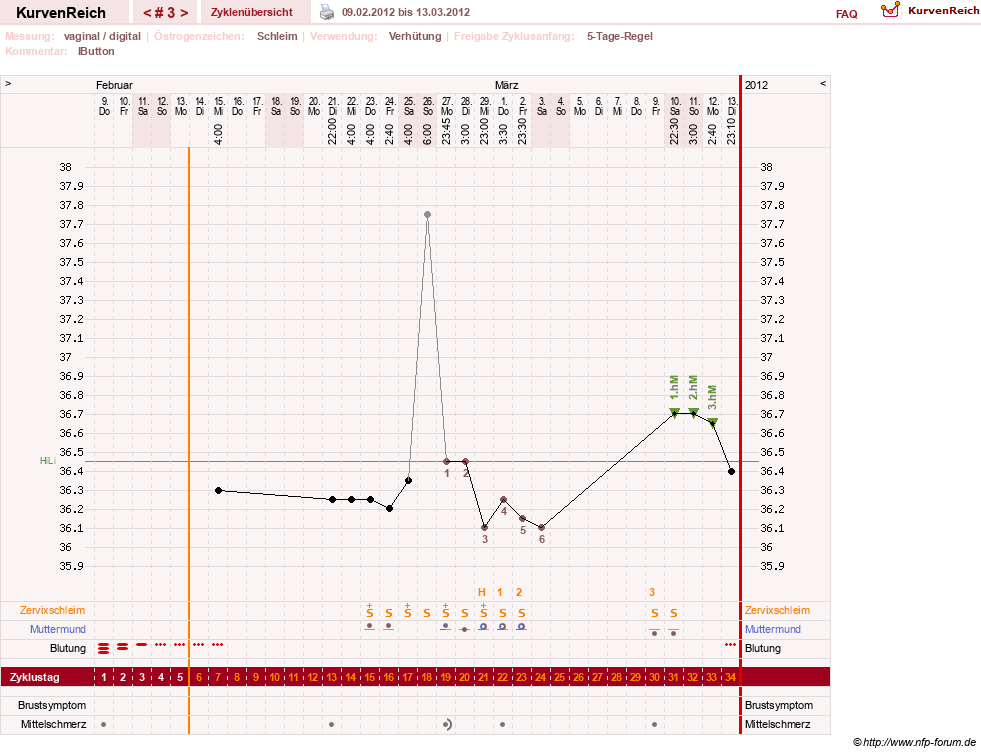Click the left Brustsymptom row label

pyautogui.click(x=52, y=705)
